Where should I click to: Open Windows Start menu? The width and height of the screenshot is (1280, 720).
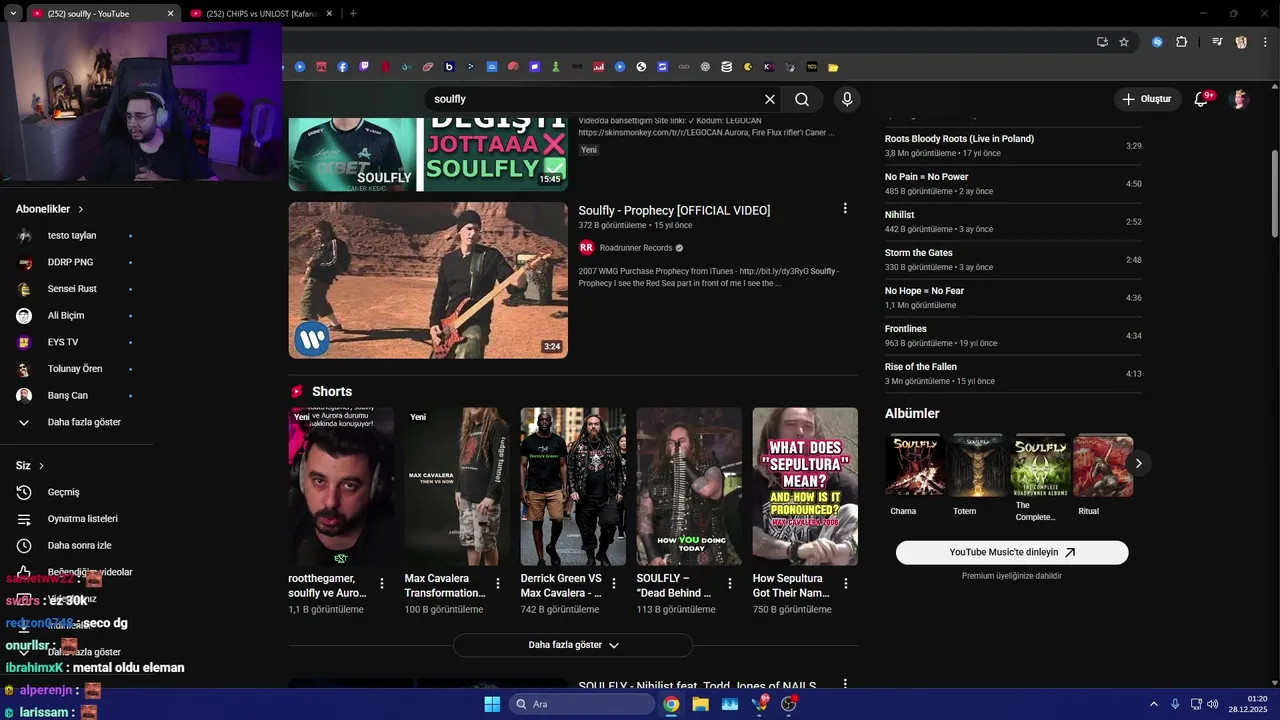point(492,704)
